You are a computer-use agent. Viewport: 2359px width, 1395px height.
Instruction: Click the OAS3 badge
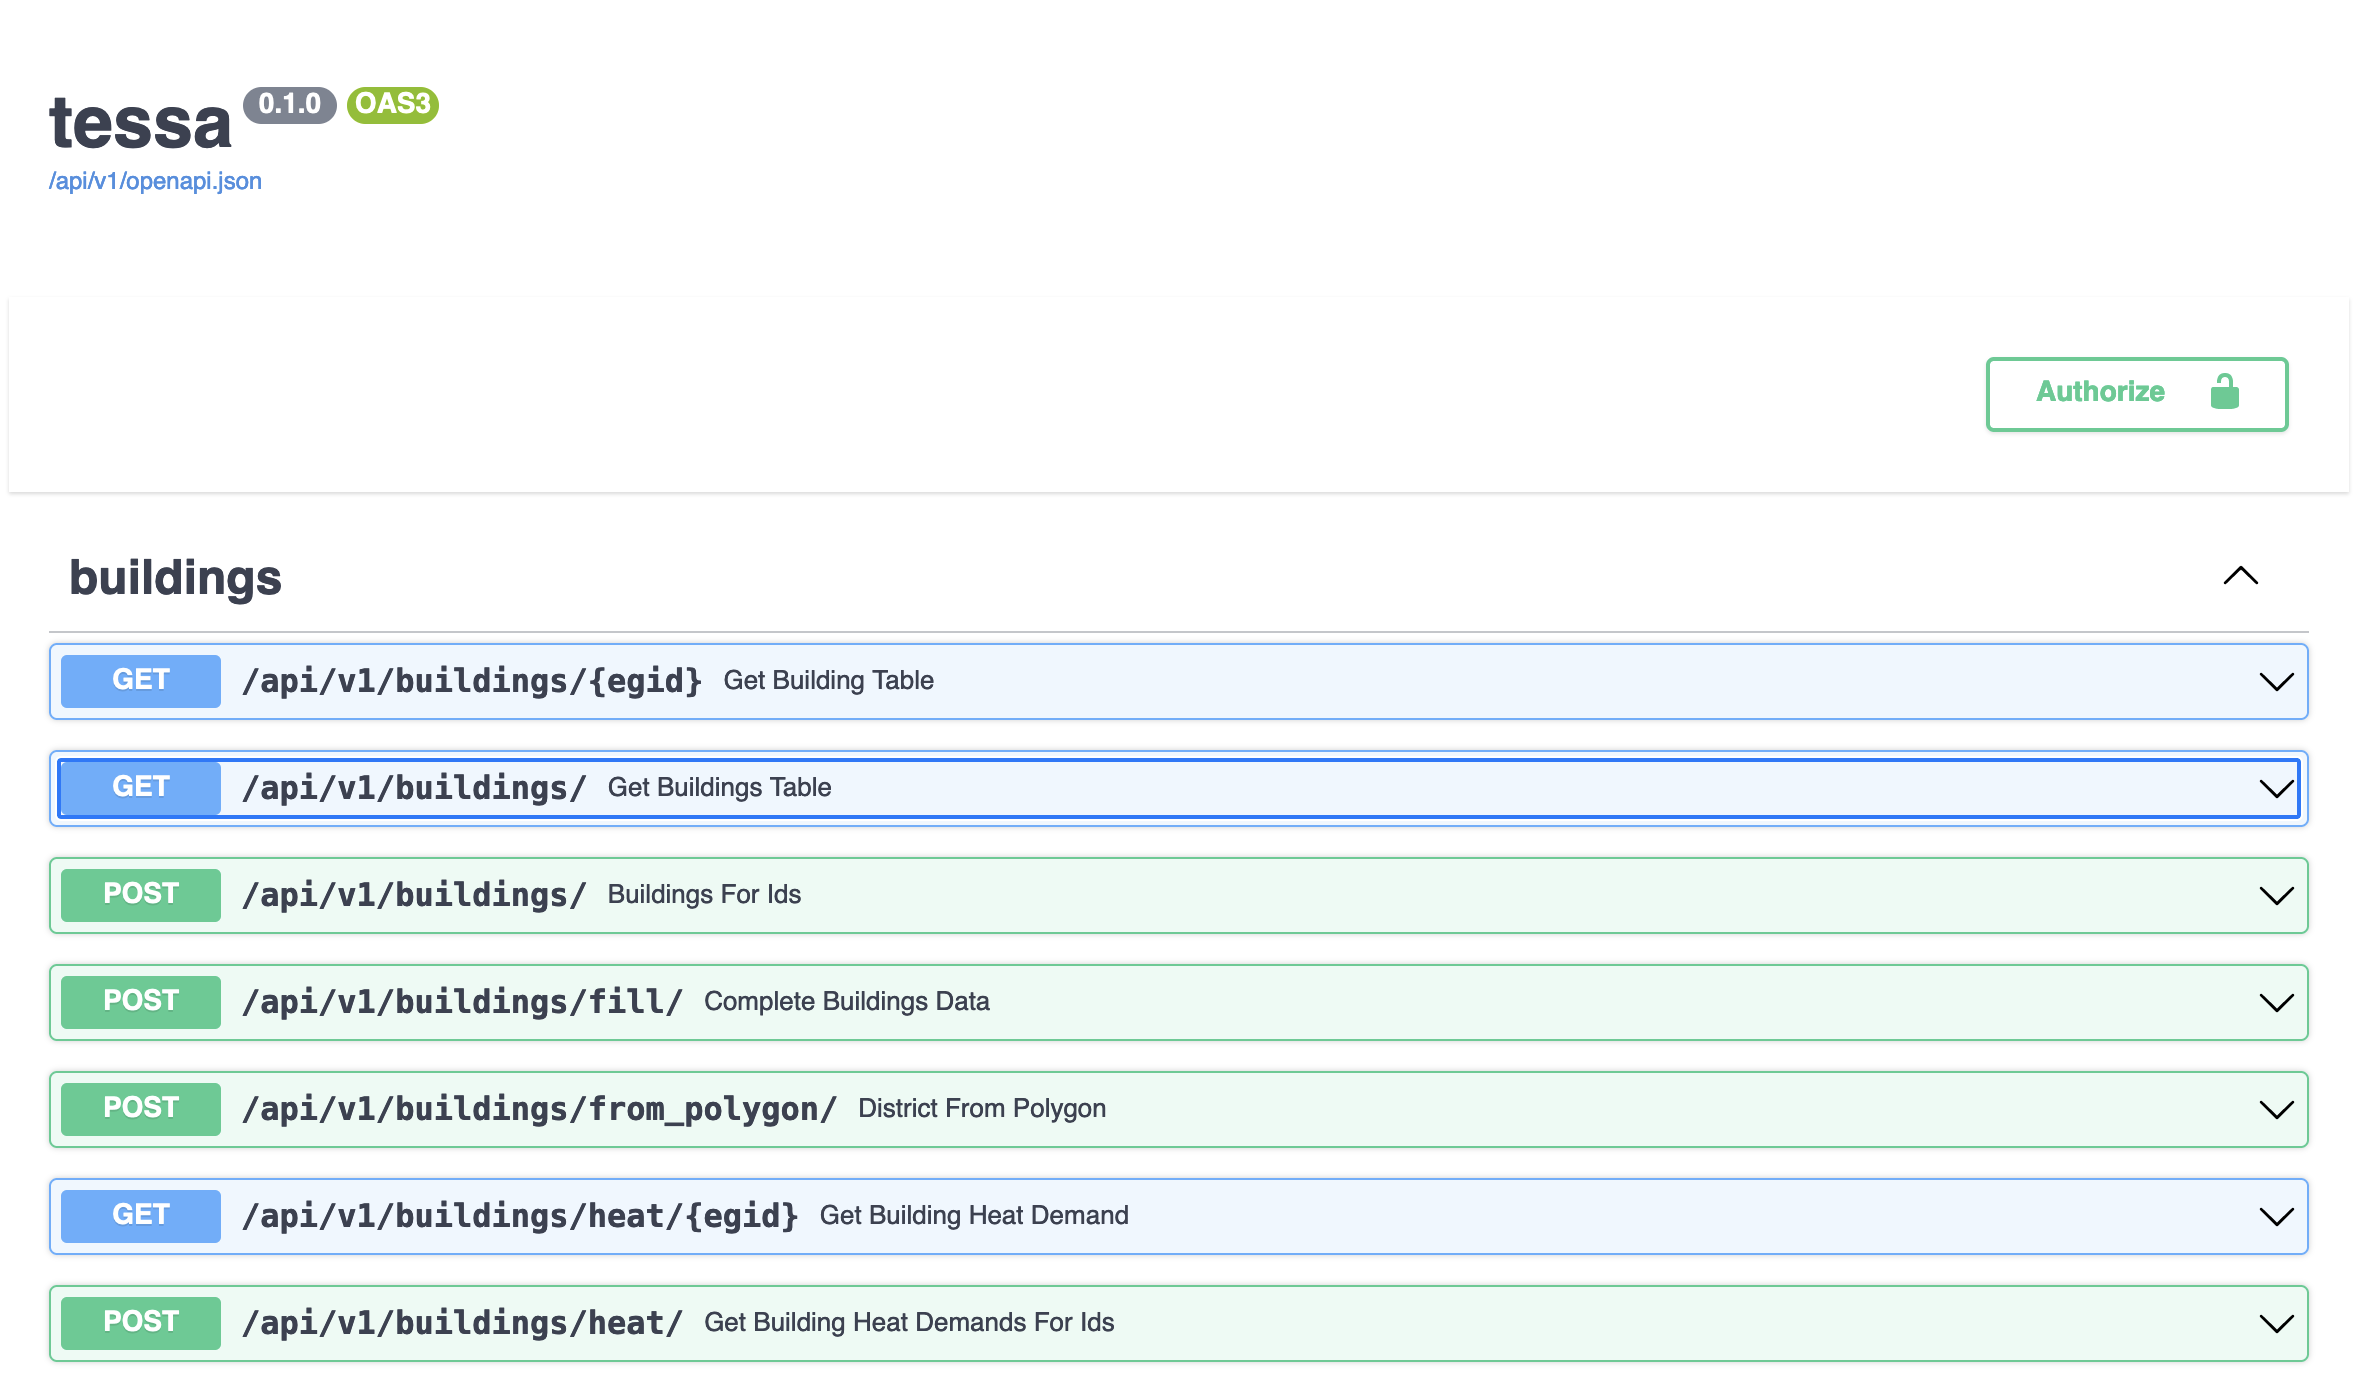pyautogui.click(x=393, y=104)
